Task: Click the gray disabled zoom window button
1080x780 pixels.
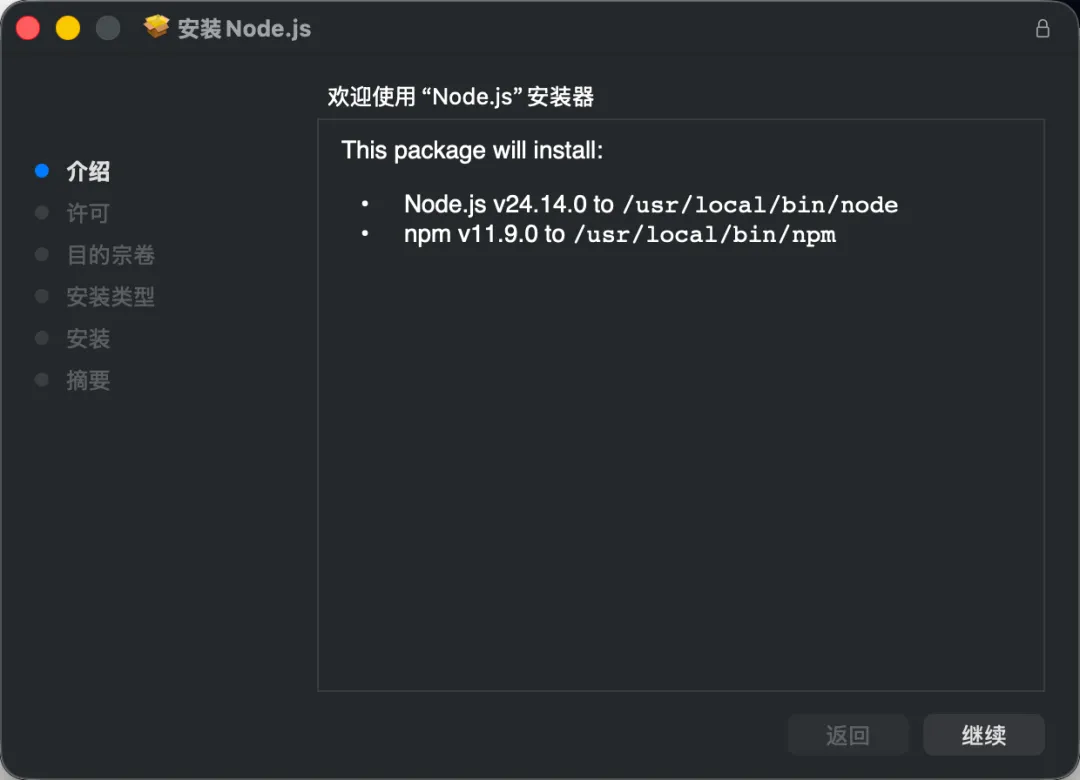Action: tap(108, 28)
